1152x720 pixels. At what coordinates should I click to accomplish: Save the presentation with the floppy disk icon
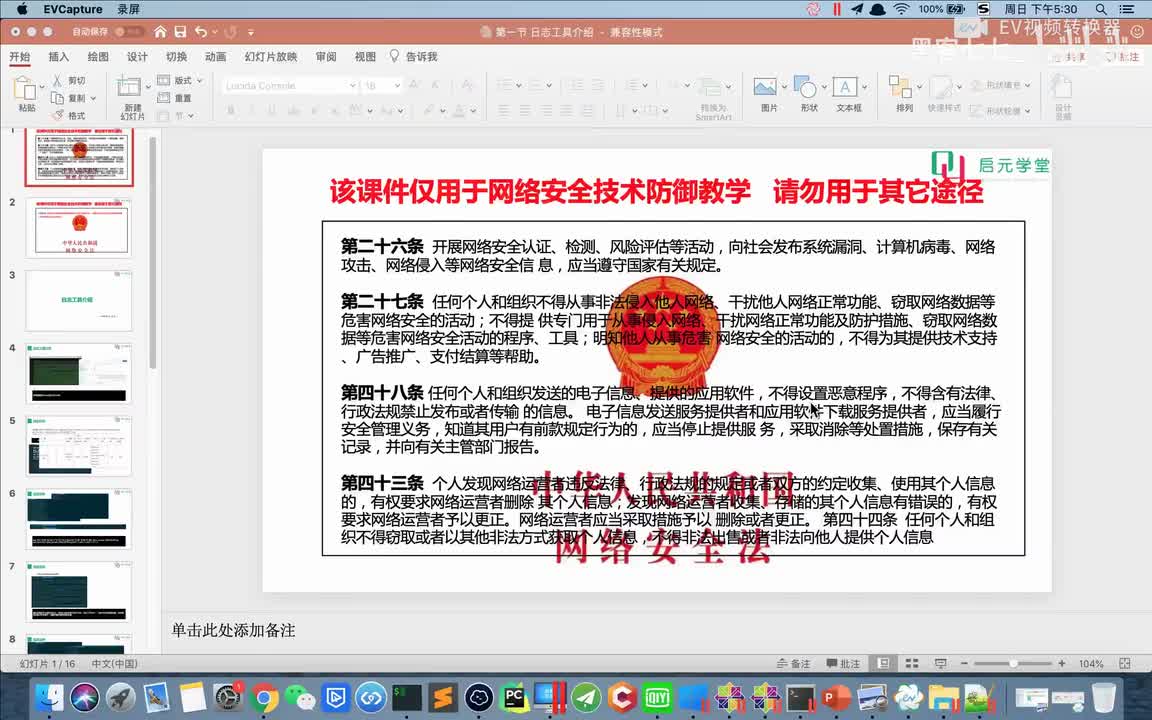click(x=181, y=32)
